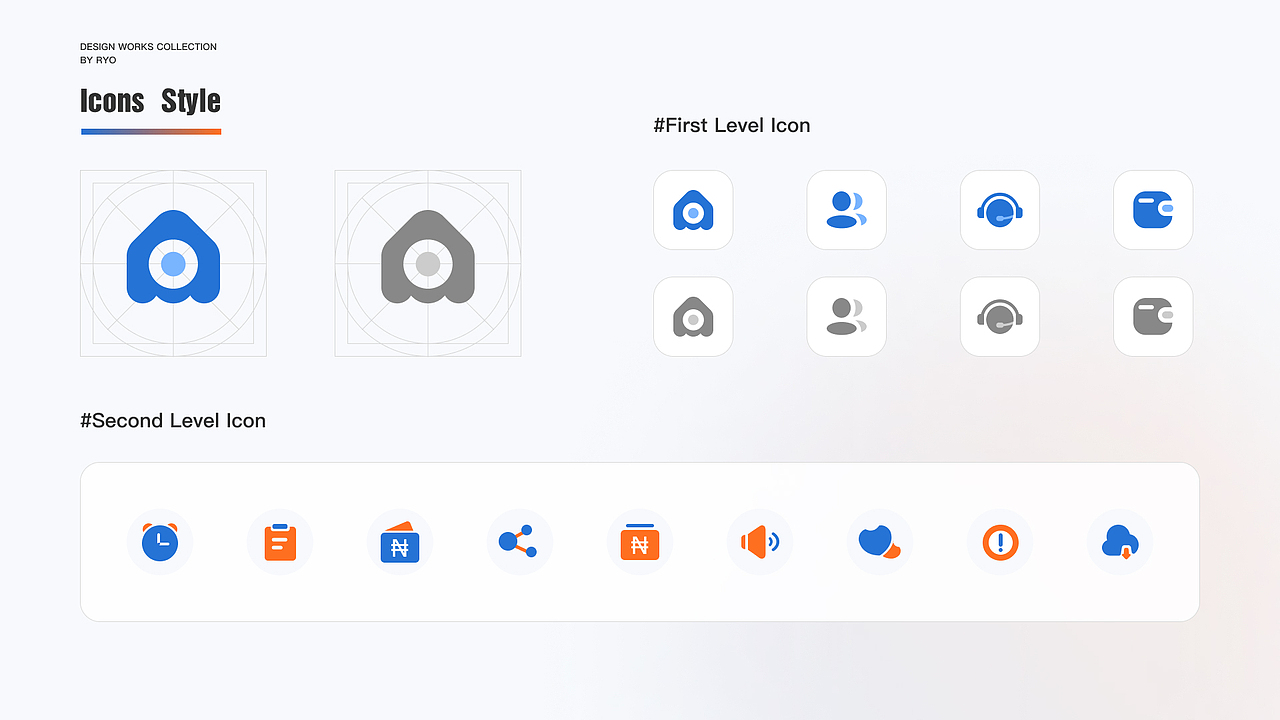The image size is (1280, 720).
Task: Click the cloud download icon
Action: [1120, 542]
